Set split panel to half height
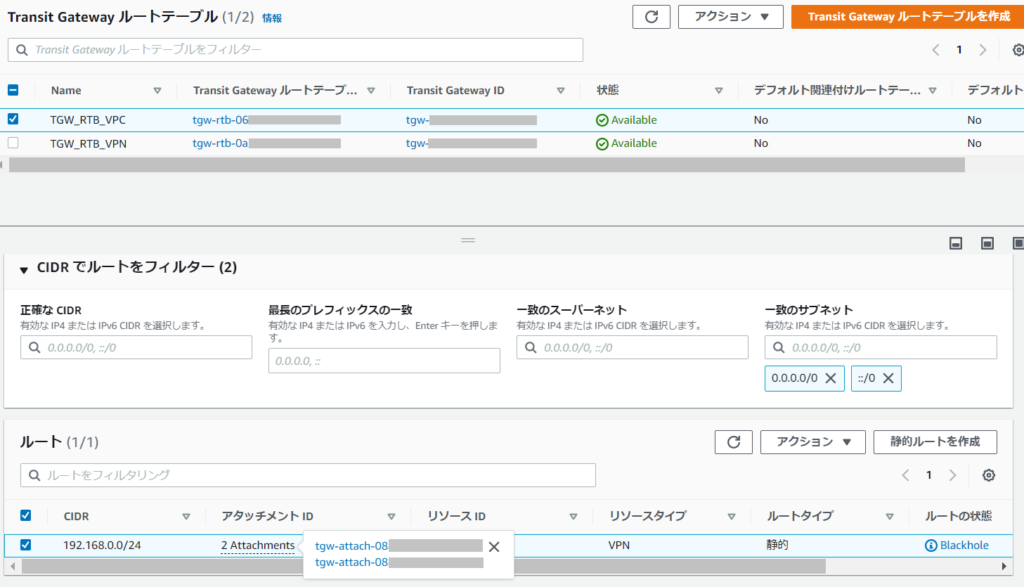The height and width of the screenshot is (587, 1024). click(987, 244)
